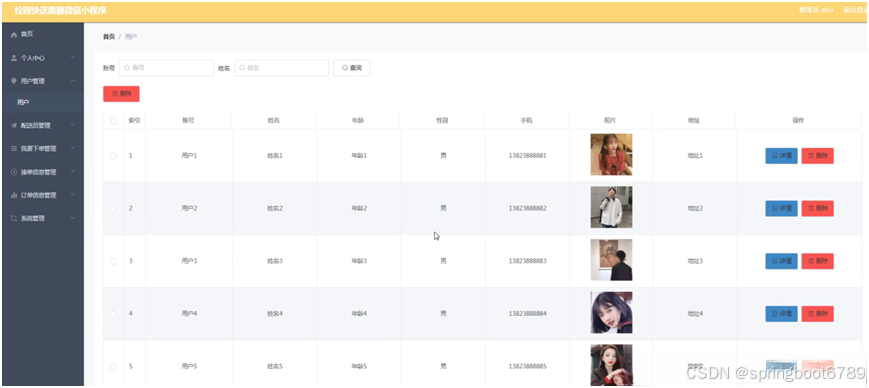The width and height of the screenshot is (869, 388).
Task: Check the checkbox for row 用户5
Action: (x=114, y=366)
